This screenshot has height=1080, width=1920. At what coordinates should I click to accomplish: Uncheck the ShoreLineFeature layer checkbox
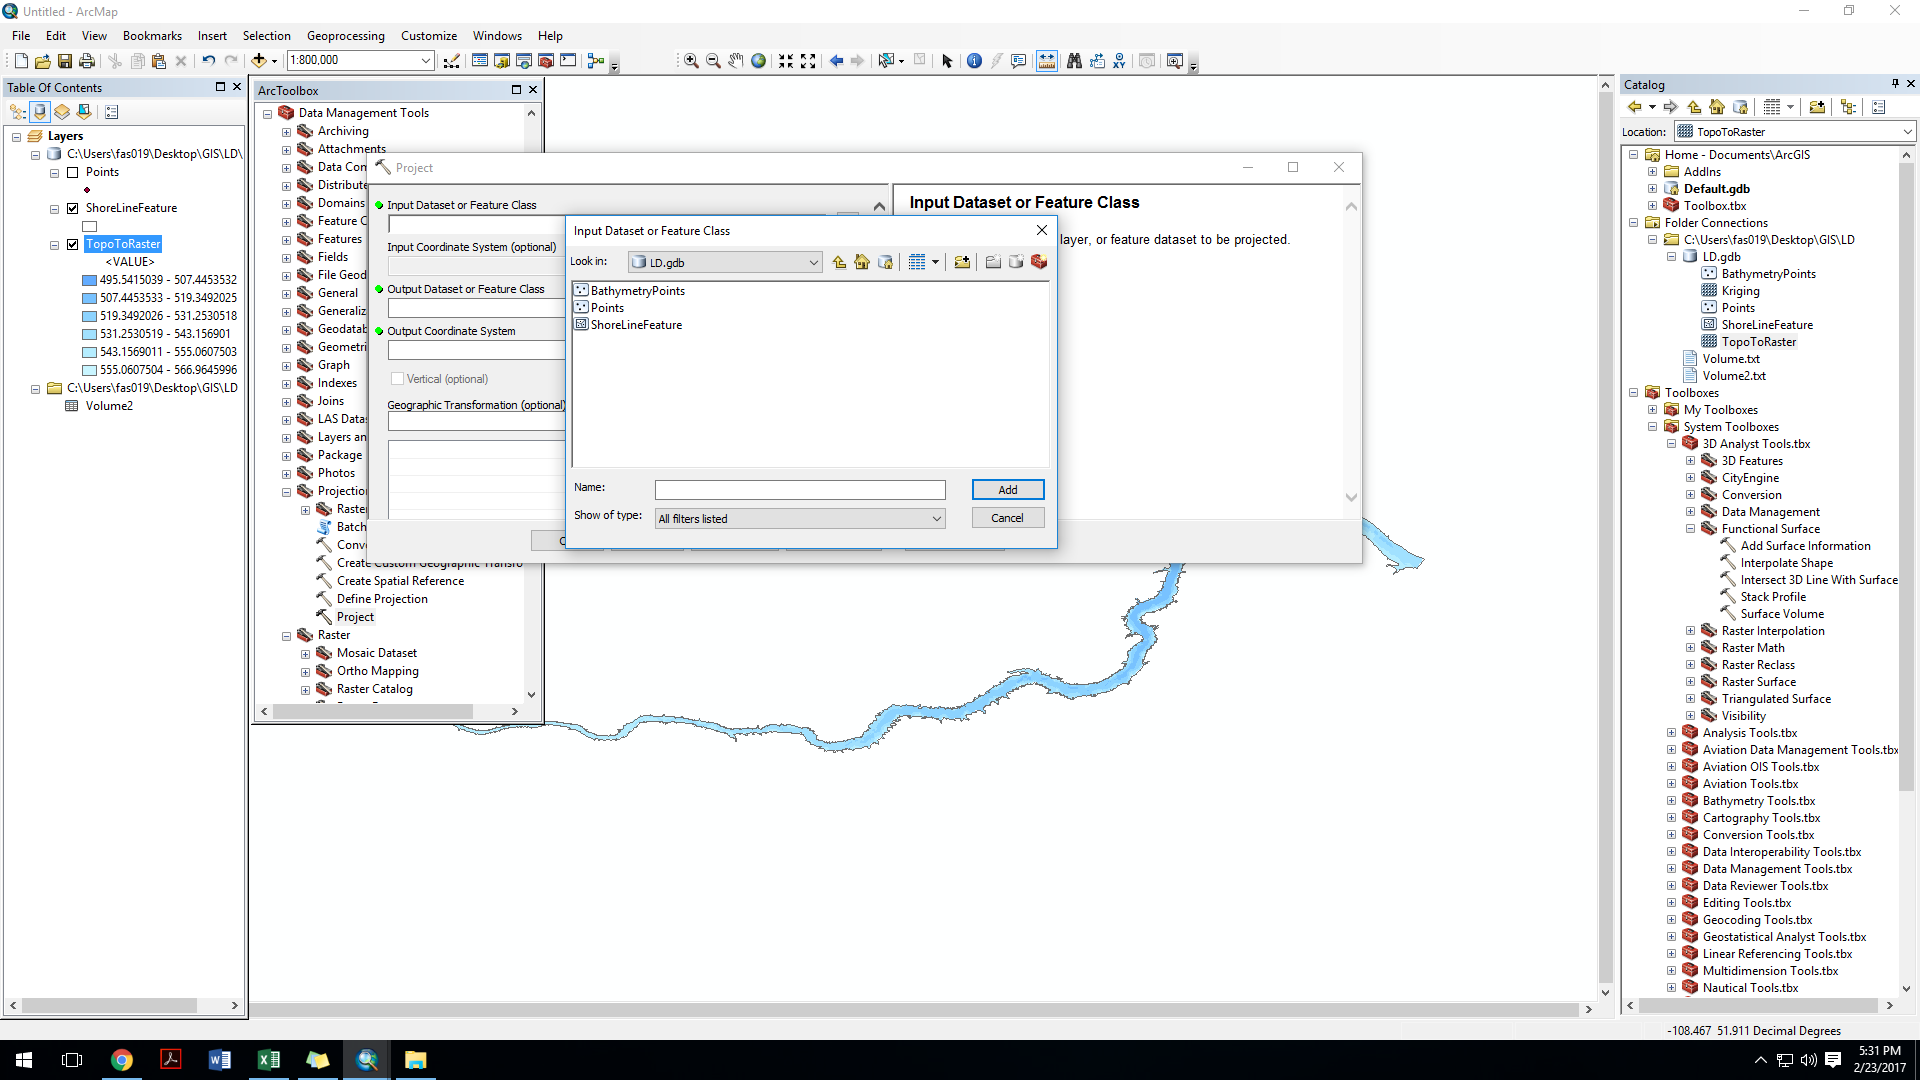72,208
